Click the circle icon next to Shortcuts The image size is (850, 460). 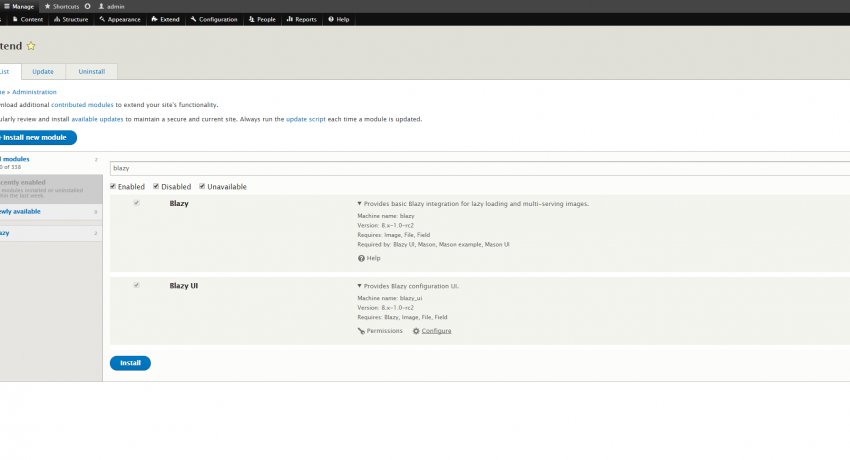(x=87, y=7)
